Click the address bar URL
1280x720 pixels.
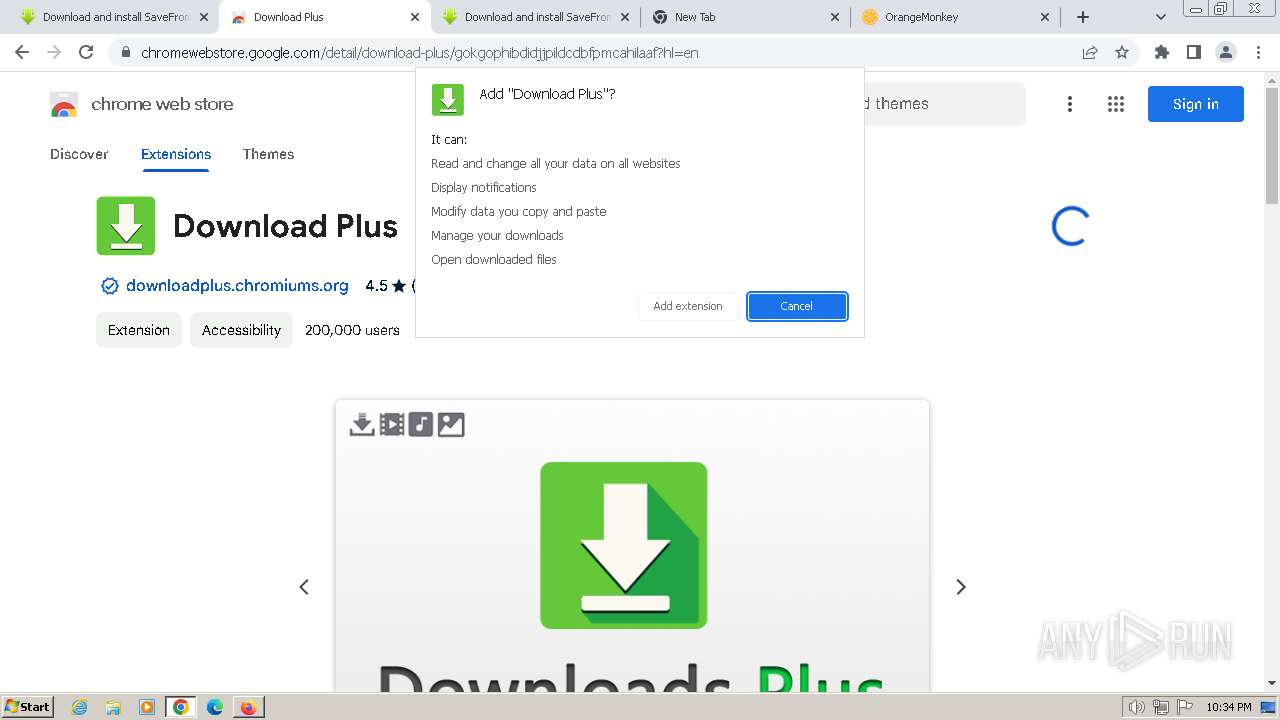tap(420, 52)
